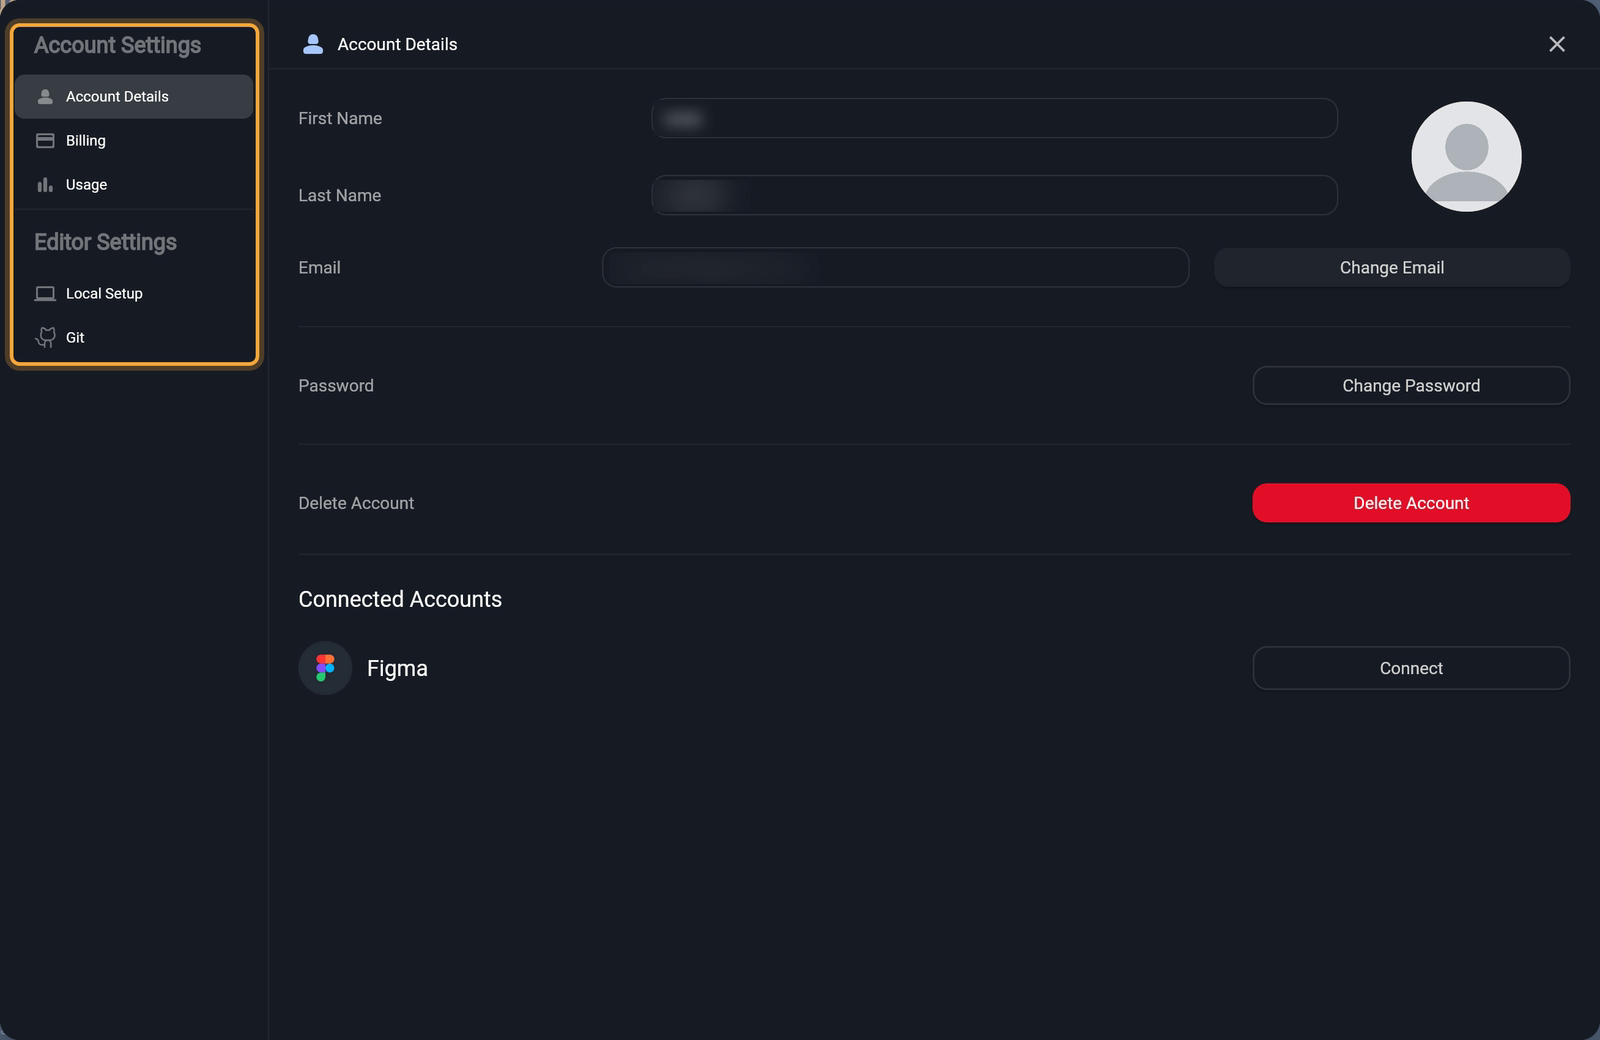This screenshot has height=1040, width=1600.
Task: Open Local Setup editor settings
Action: (x=134, y=294)
